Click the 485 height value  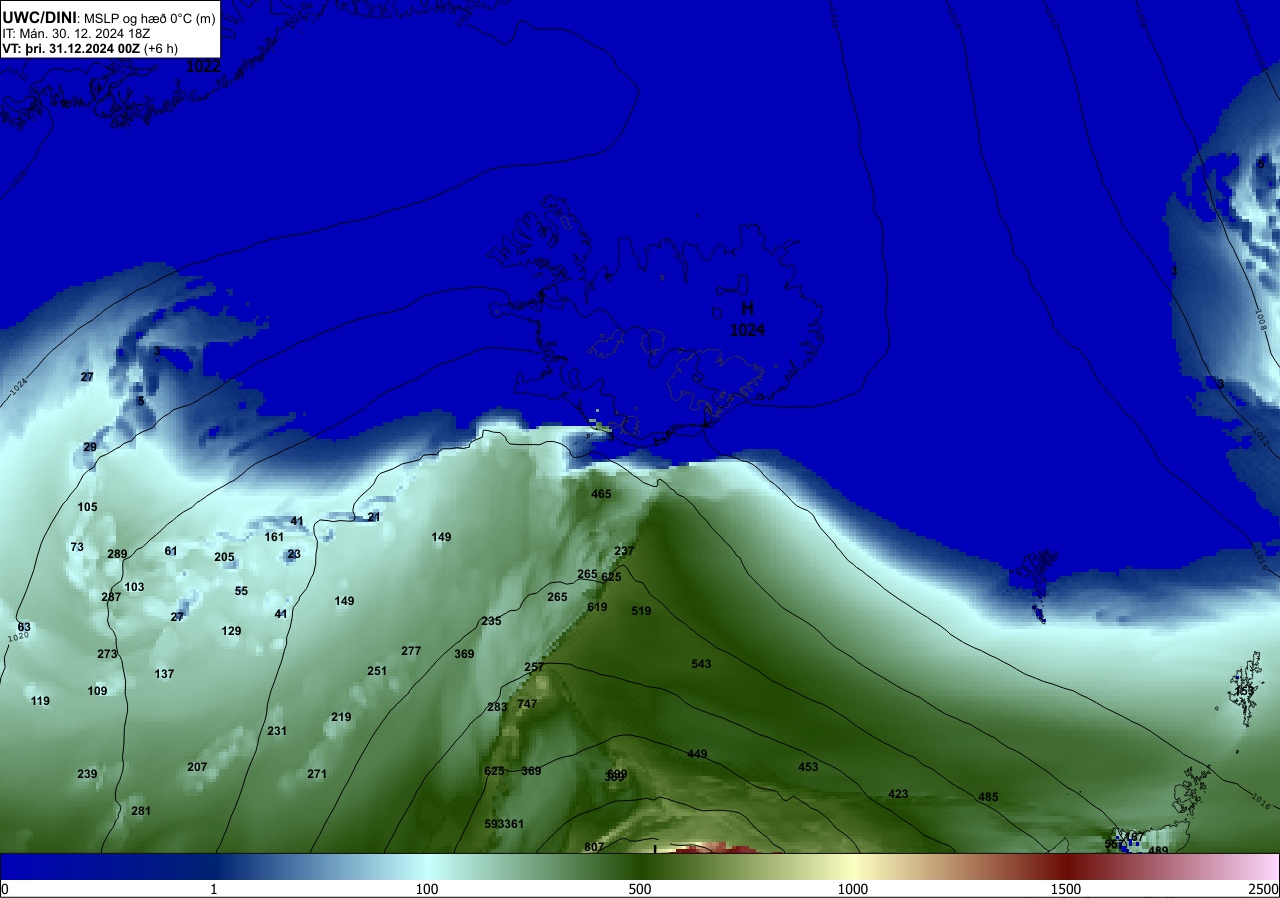point(988,797)
